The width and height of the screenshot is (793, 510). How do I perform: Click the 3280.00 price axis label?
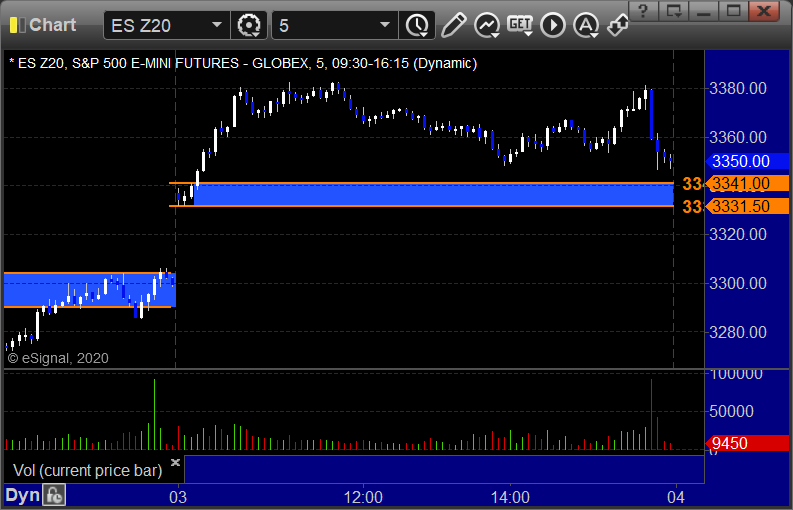(x=738, y=332)
